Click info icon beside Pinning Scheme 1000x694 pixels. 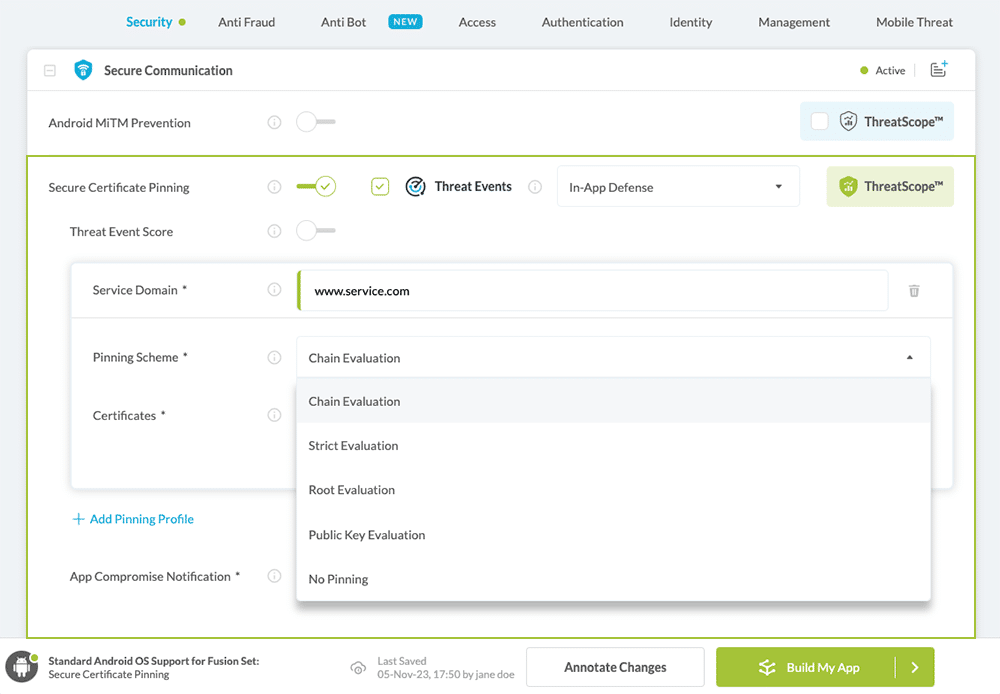pyautogui.click(x=274, y=358)
